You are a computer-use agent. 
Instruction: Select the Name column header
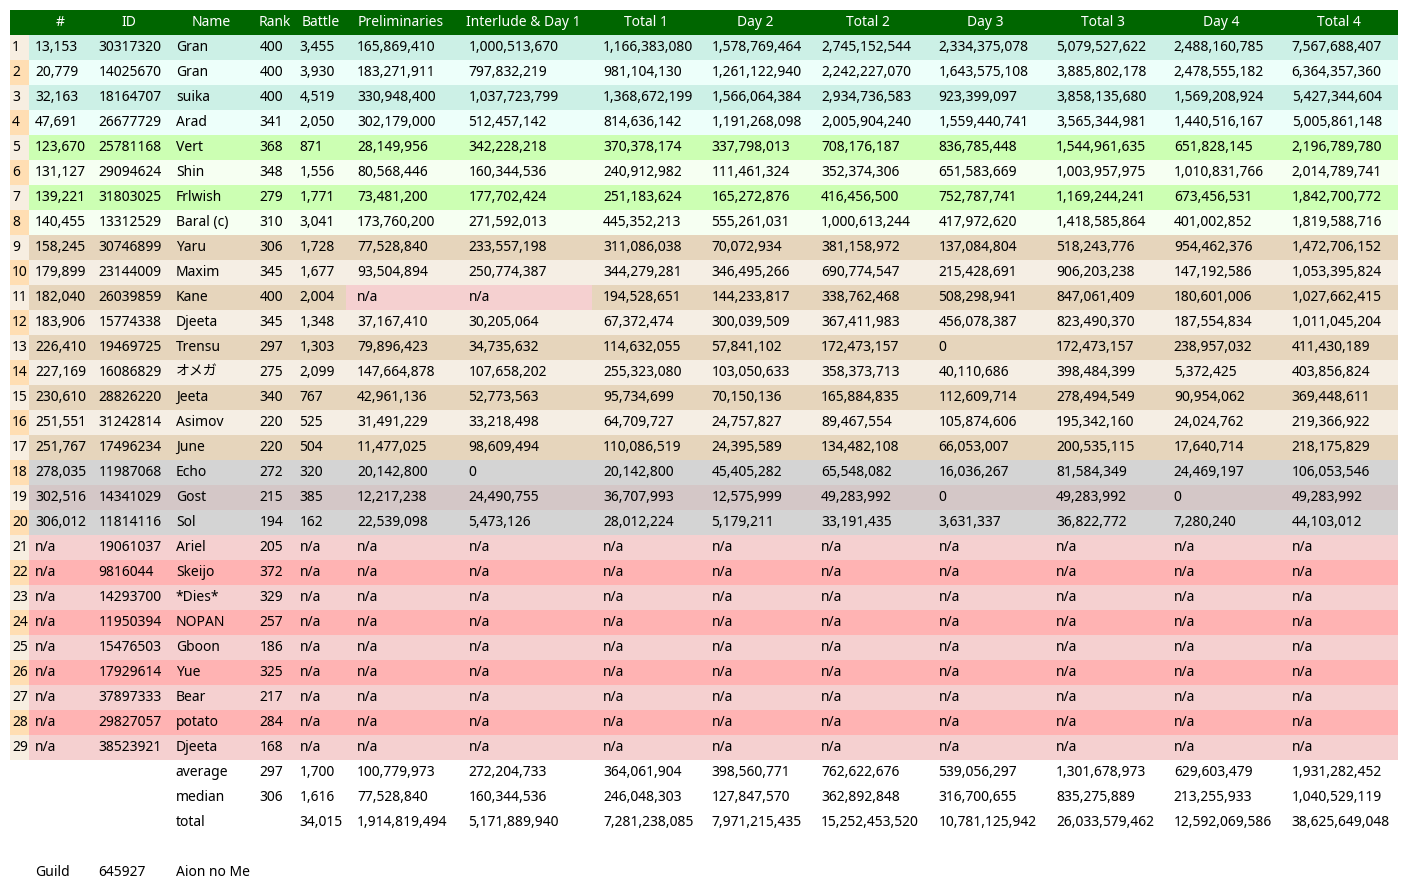point(211,21)
